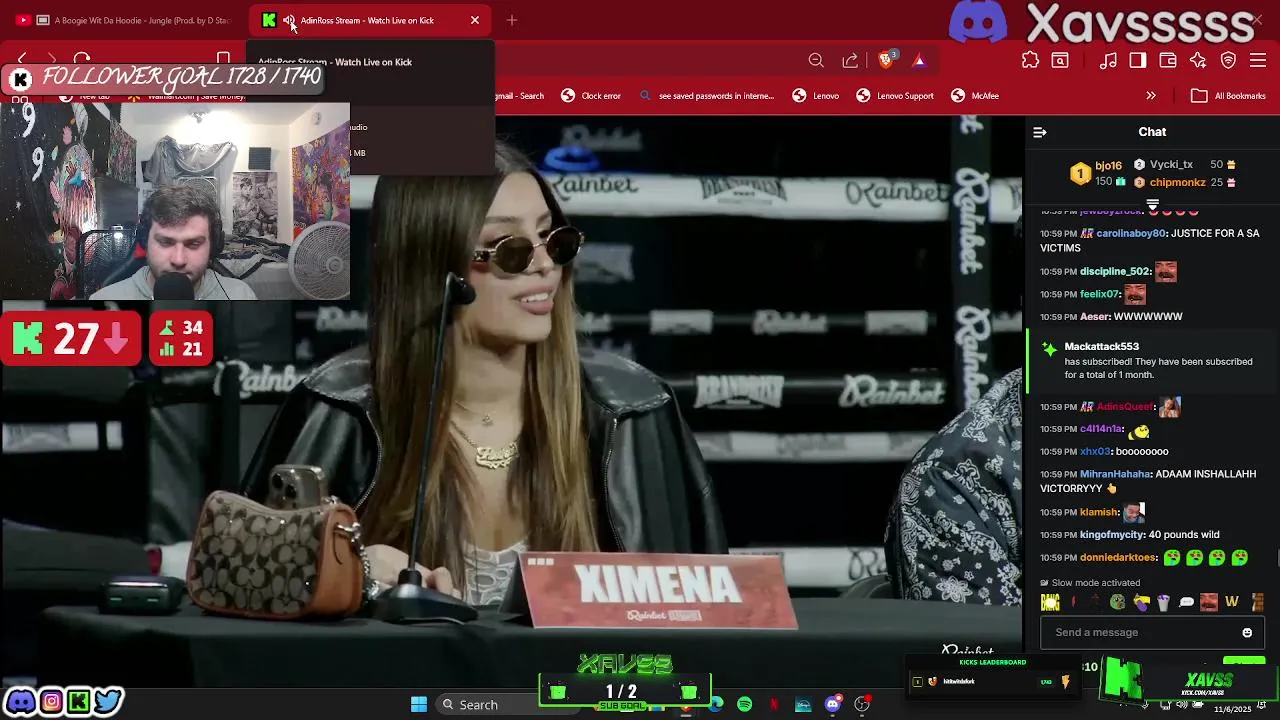Click the Twitter icon in stream overlay
The image size is (1280, 720).
(108, 701)
